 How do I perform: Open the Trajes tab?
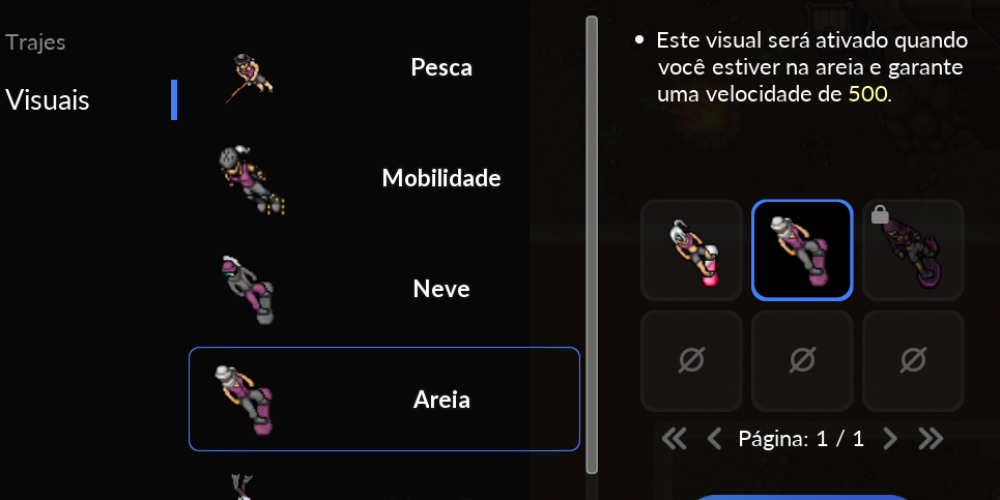[x=36, y=43]
